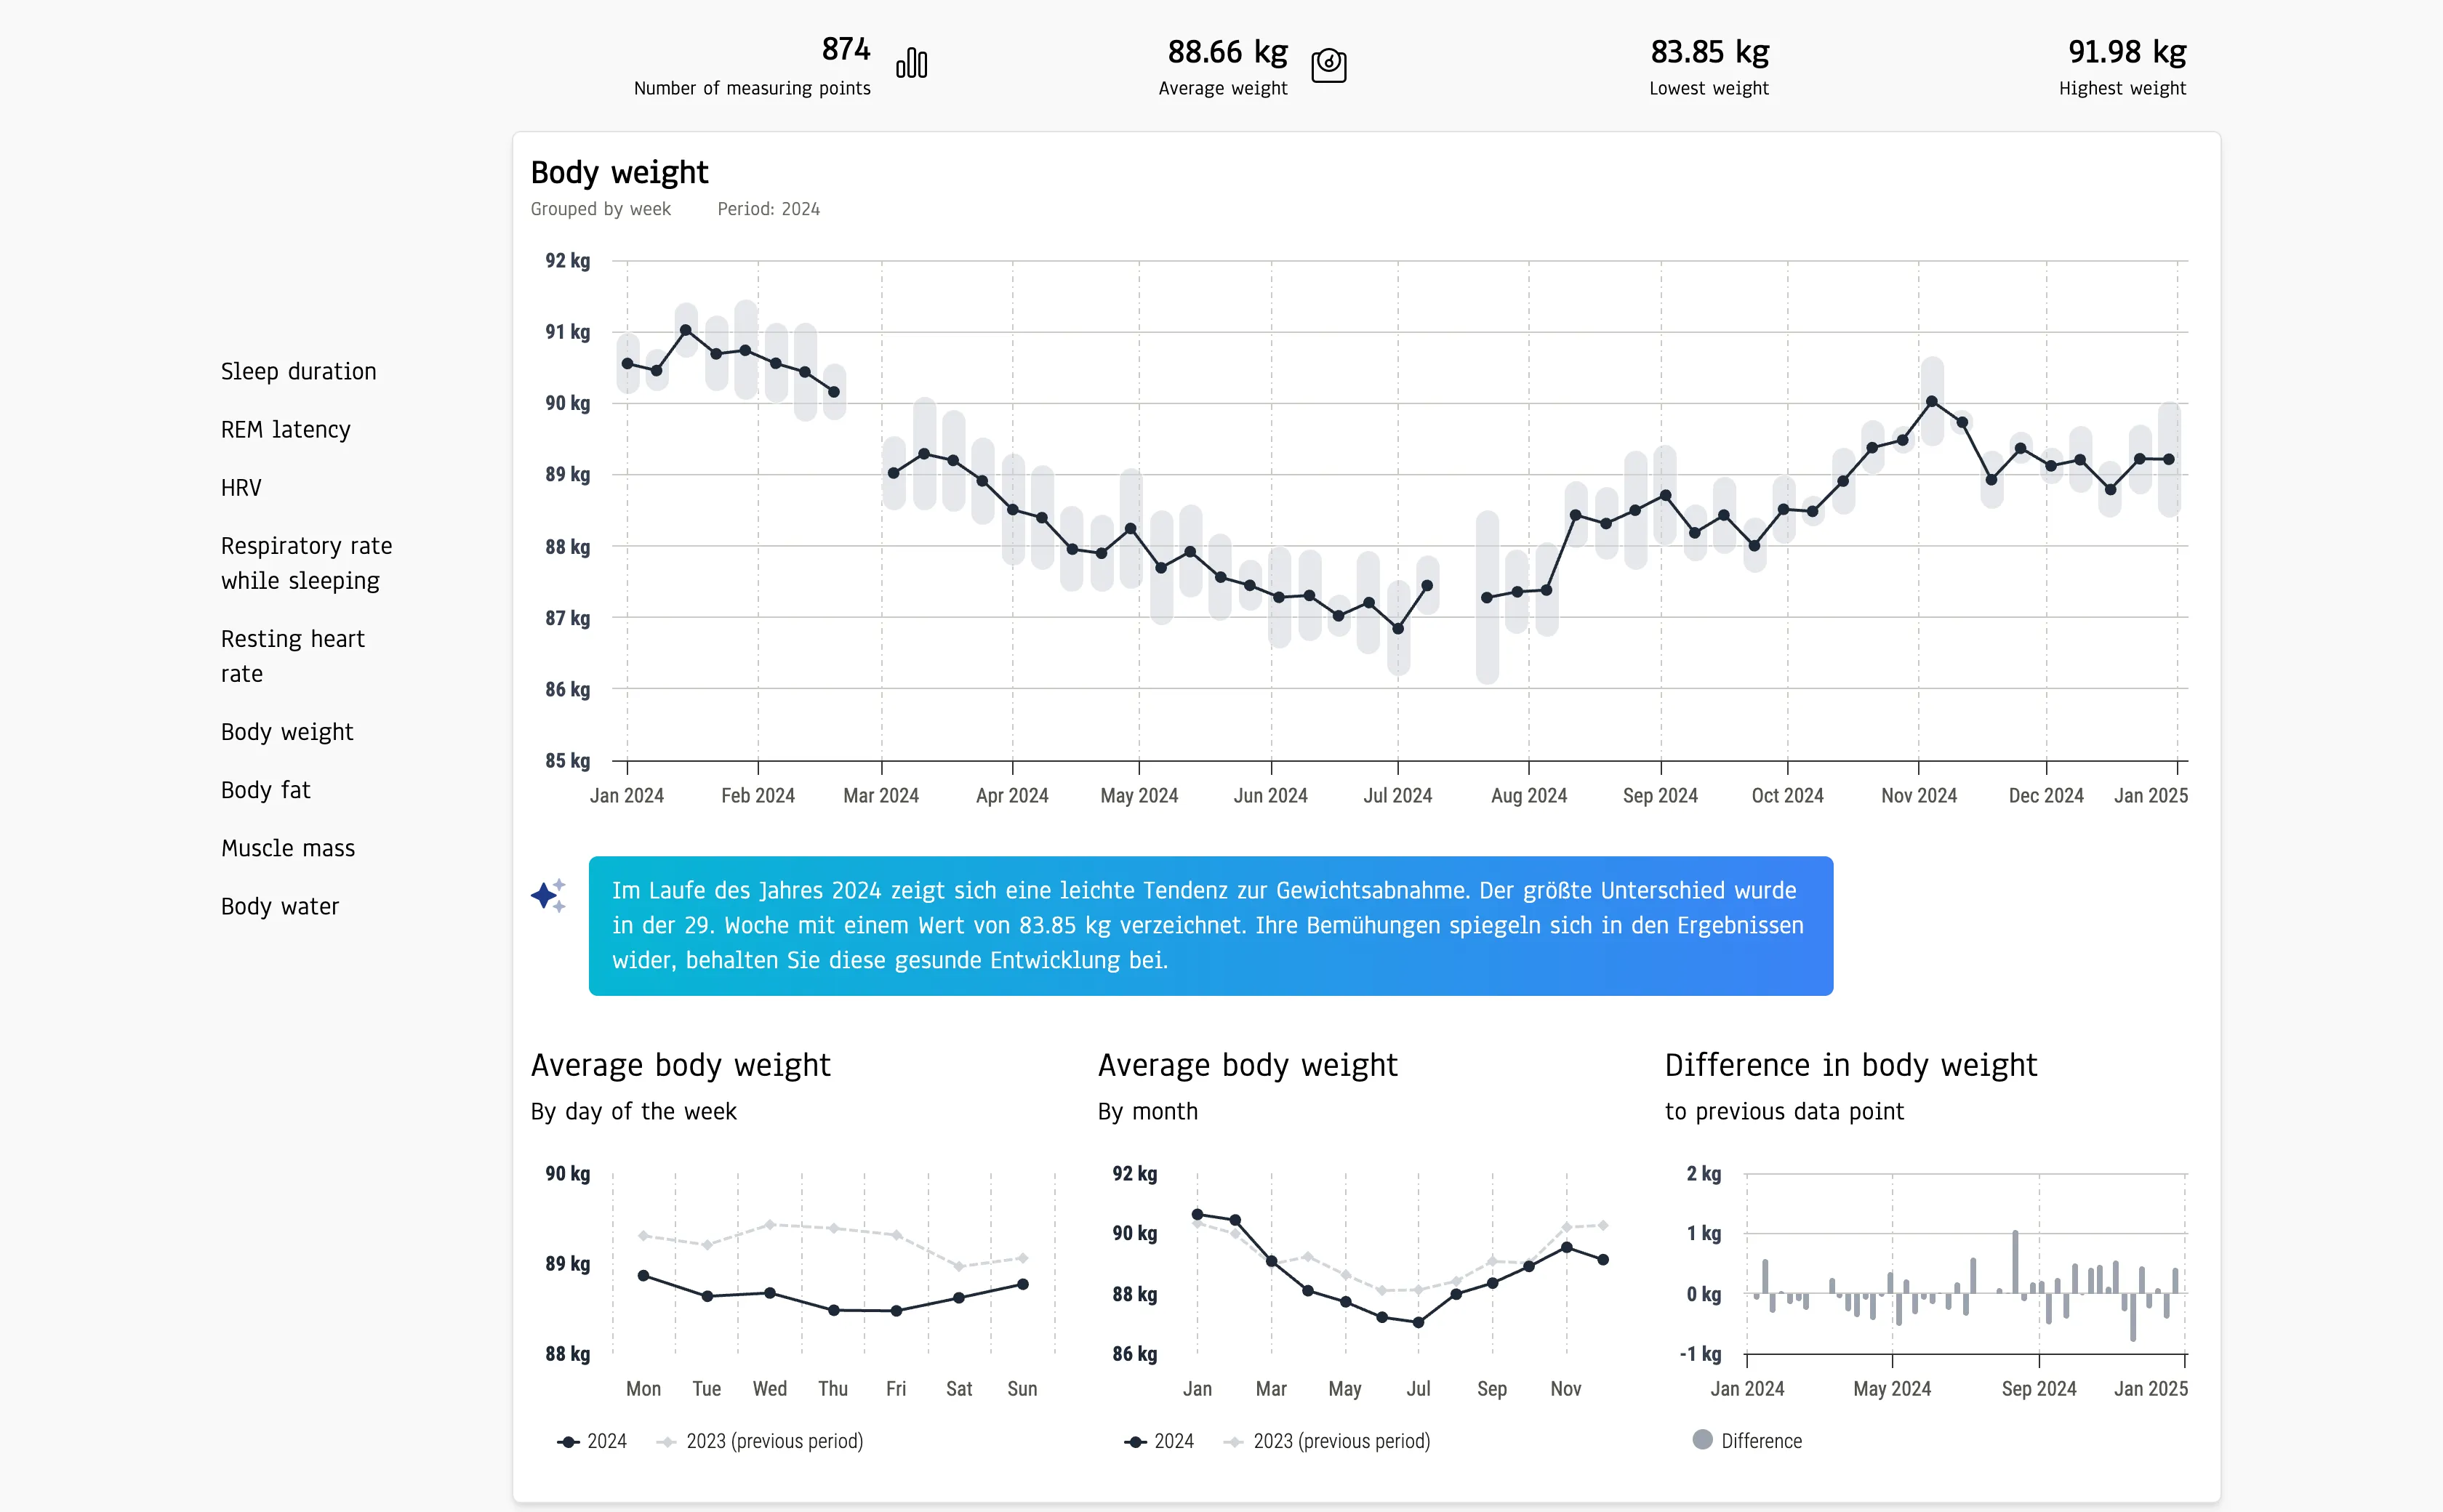Open the Muscle mass metric
Screen dimensions: 2443x1512
coord(287,848)
